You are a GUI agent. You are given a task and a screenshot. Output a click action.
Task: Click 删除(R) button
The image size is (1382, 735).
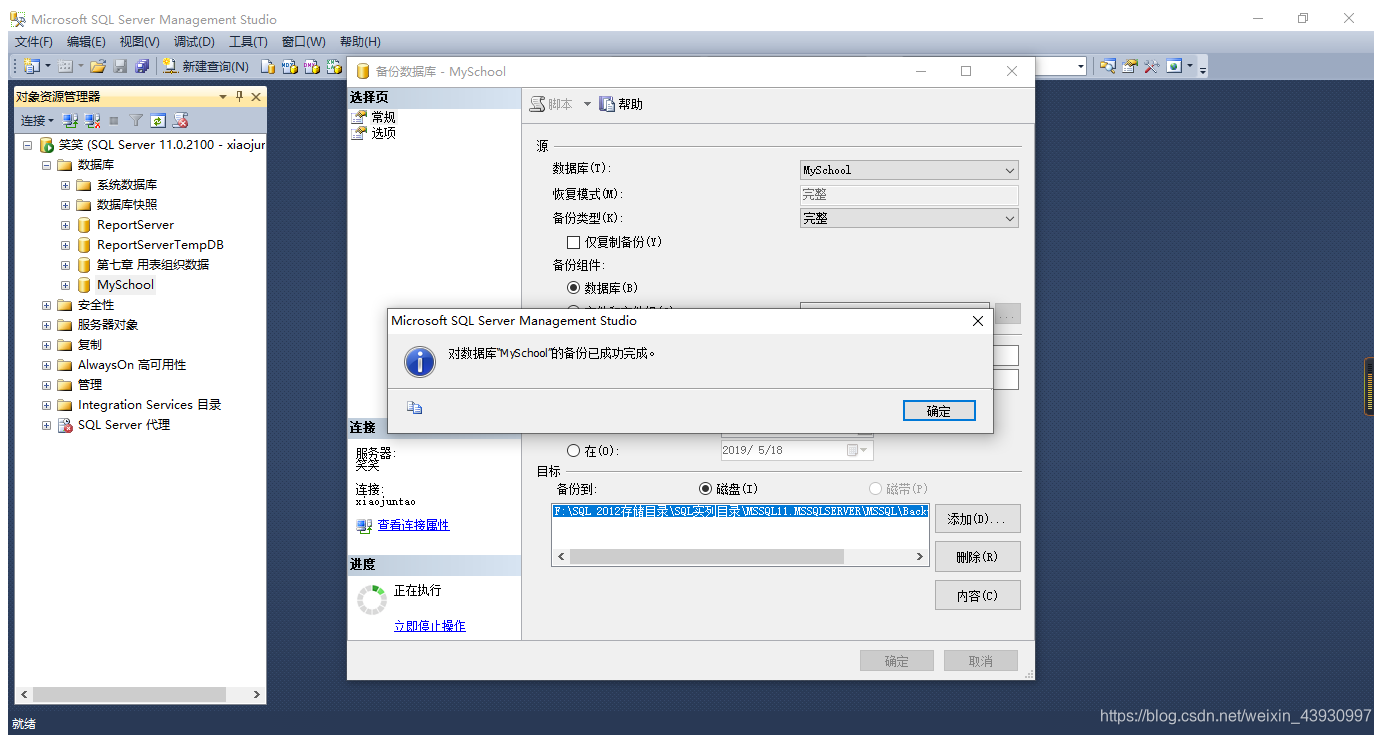click(978, 557)
